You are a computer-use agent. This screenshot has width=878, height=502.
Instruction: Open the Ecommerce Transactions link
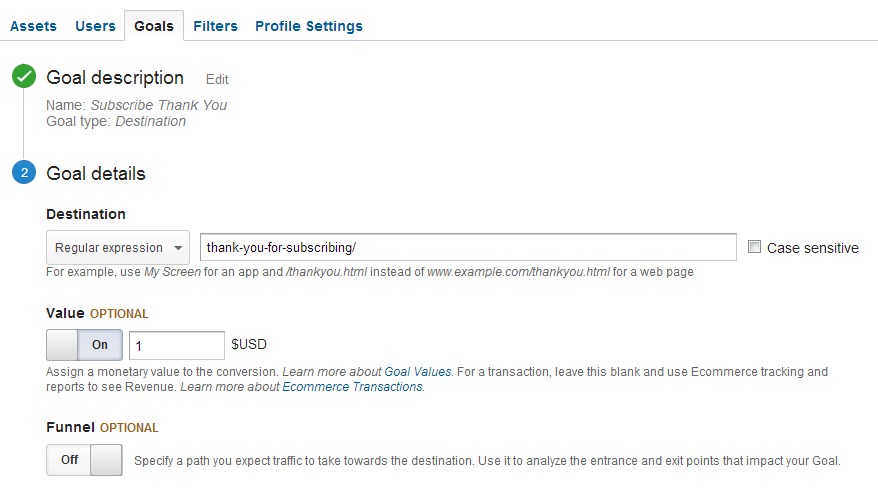click(x=352, y=387)
